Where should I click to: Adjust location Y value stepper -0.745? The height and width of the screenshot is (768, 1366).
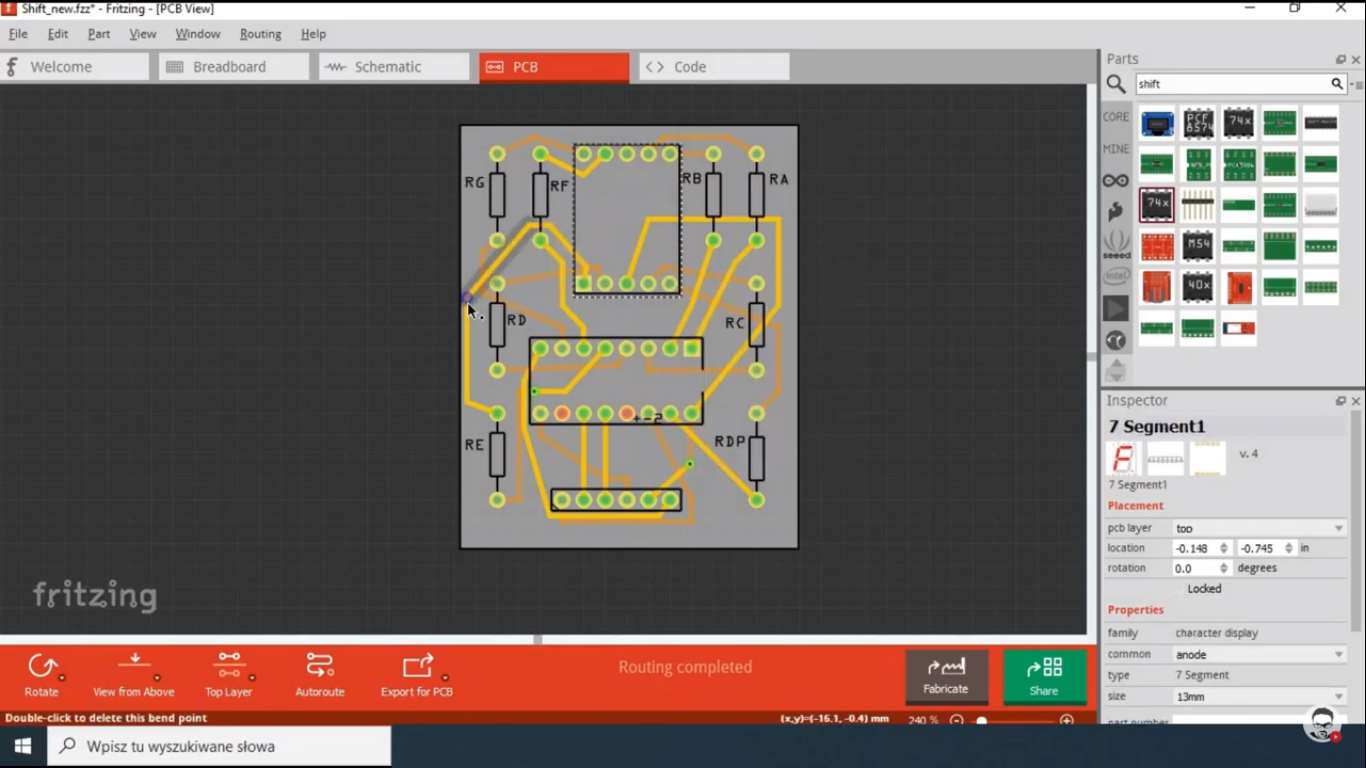pos(1289,548)
